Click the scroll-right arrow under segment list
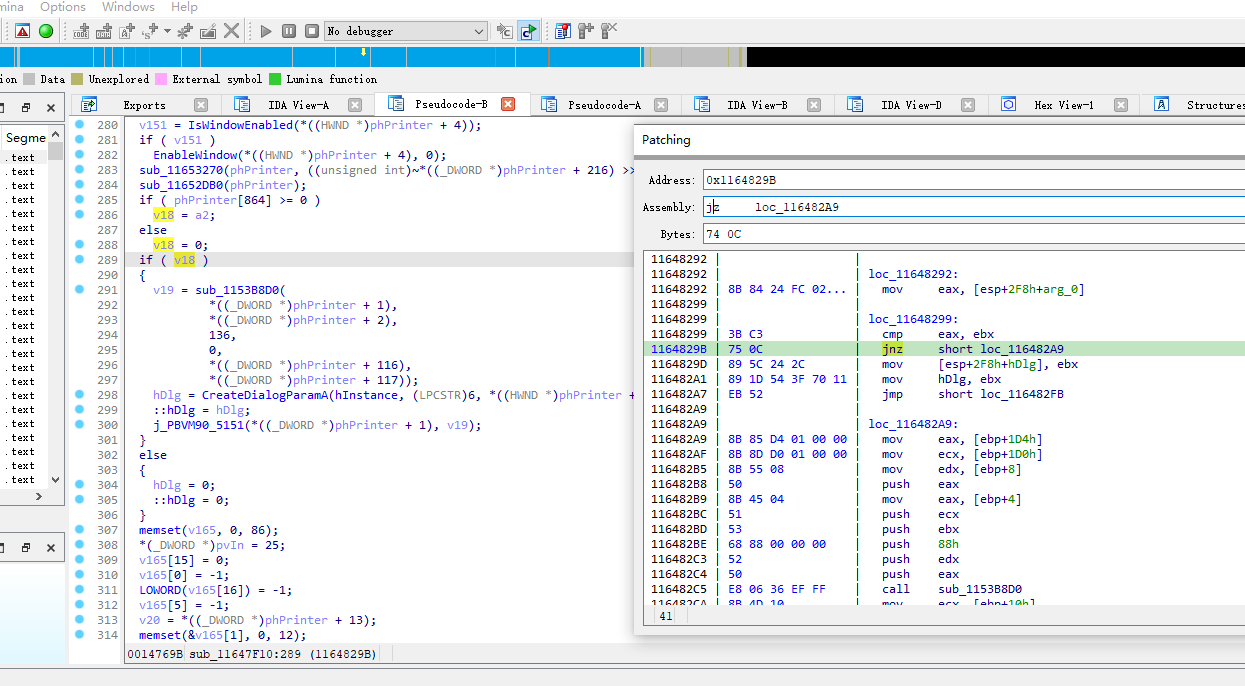 [x=41, y=499]
